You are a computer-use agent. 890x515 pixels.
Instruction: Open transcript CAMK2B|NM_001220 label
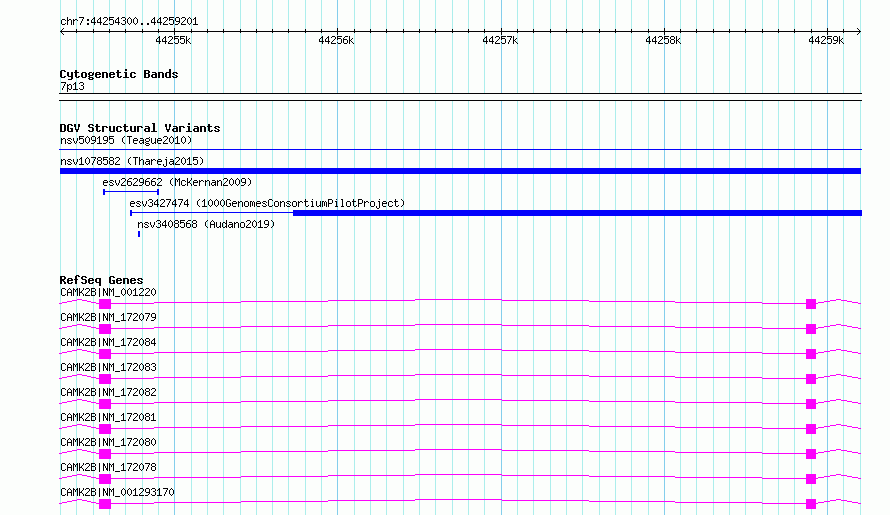(x=108, y=292)
